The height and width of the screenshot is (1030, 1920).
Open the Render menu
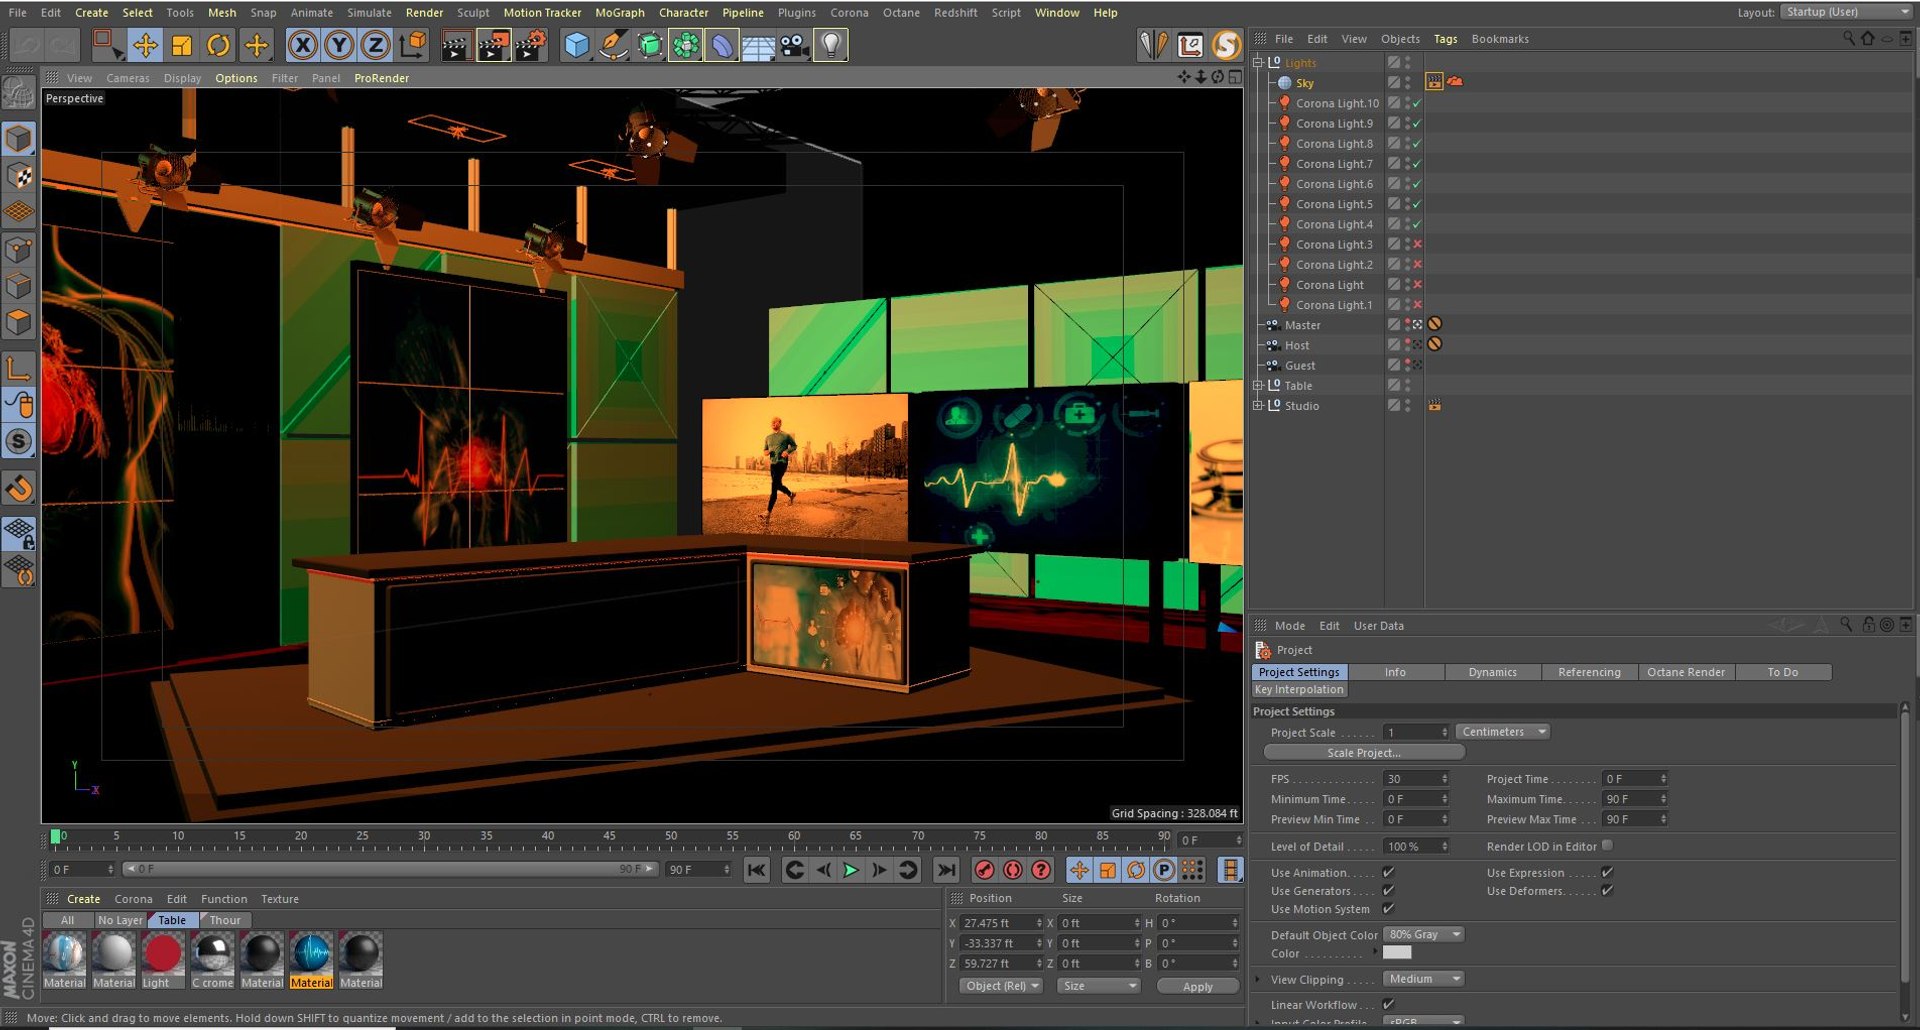424,12
